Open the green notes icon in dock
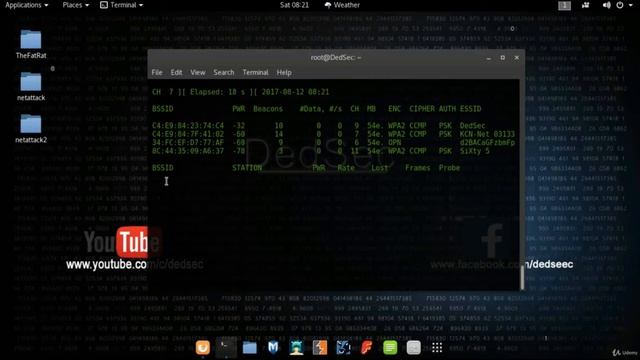The height and width of the screenshot is (360, 640). click(390, 347)
